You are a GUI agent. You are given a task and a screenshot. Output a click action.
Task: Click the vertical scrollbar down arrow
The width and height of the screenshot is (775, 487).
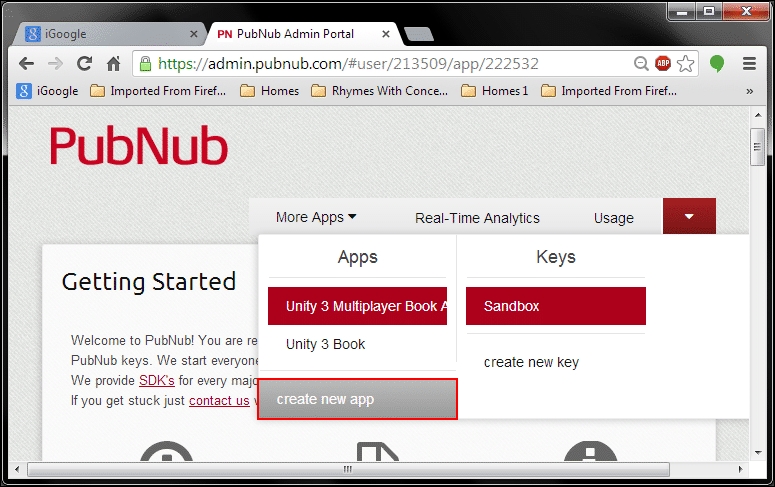coord(758,452)
